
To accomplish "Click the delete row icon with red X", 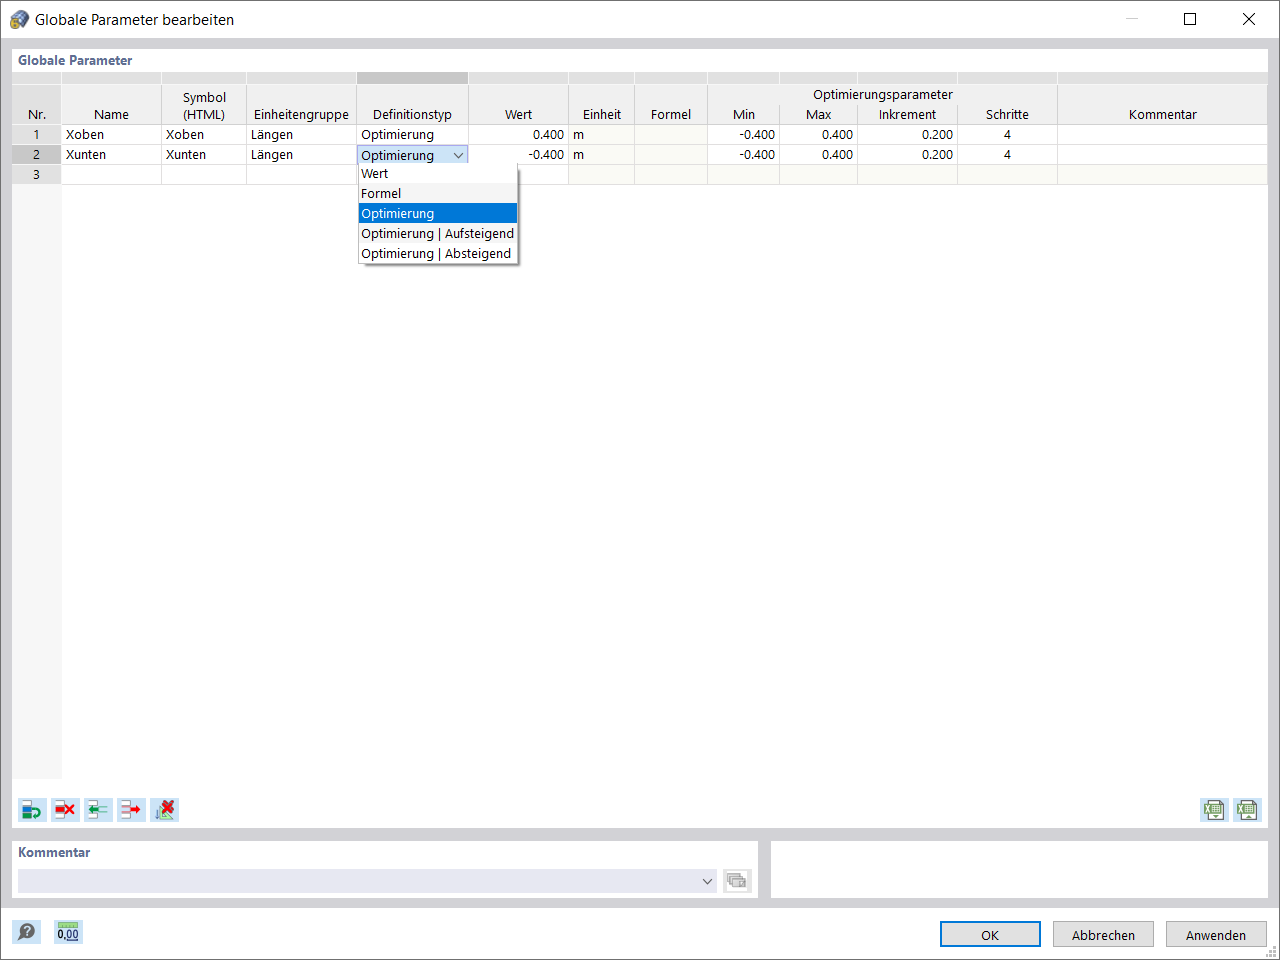I will (x=65, y=810).
